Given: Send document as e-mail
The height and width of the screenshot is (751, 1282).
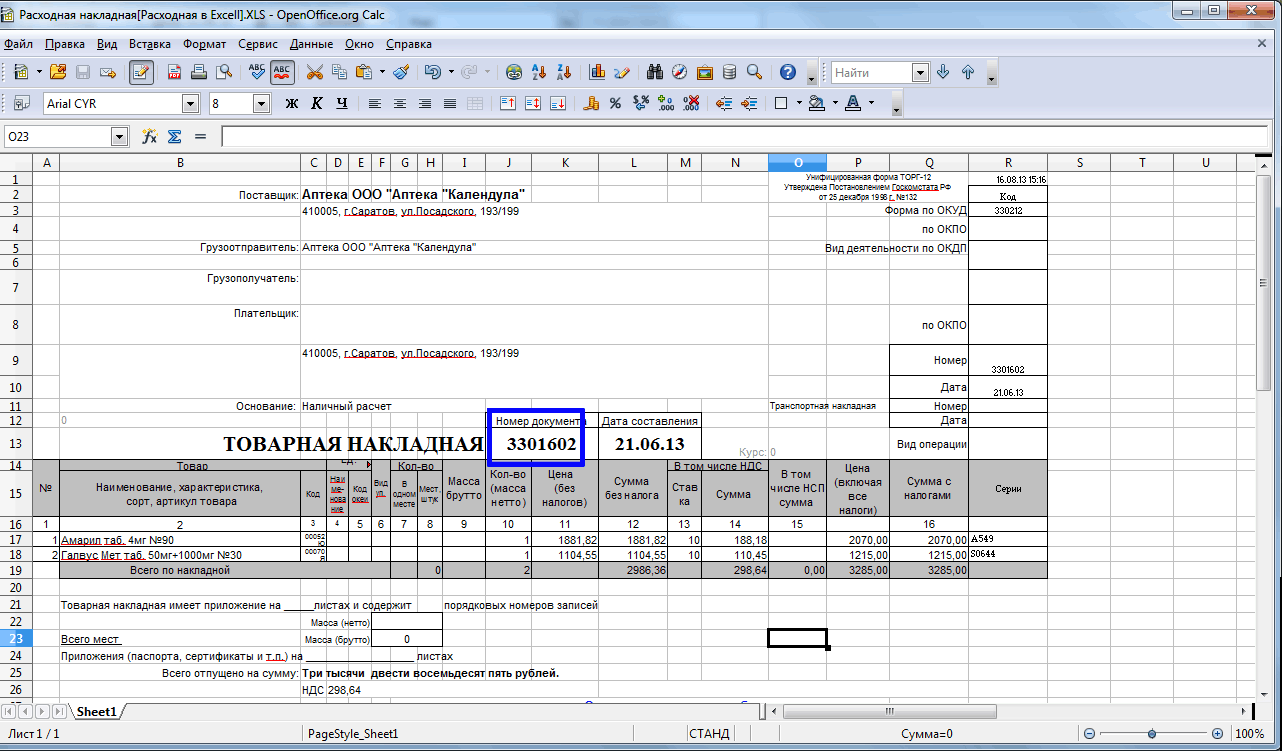Looking at the screenshot, I should pyautogui.click(x=108, y=72).
